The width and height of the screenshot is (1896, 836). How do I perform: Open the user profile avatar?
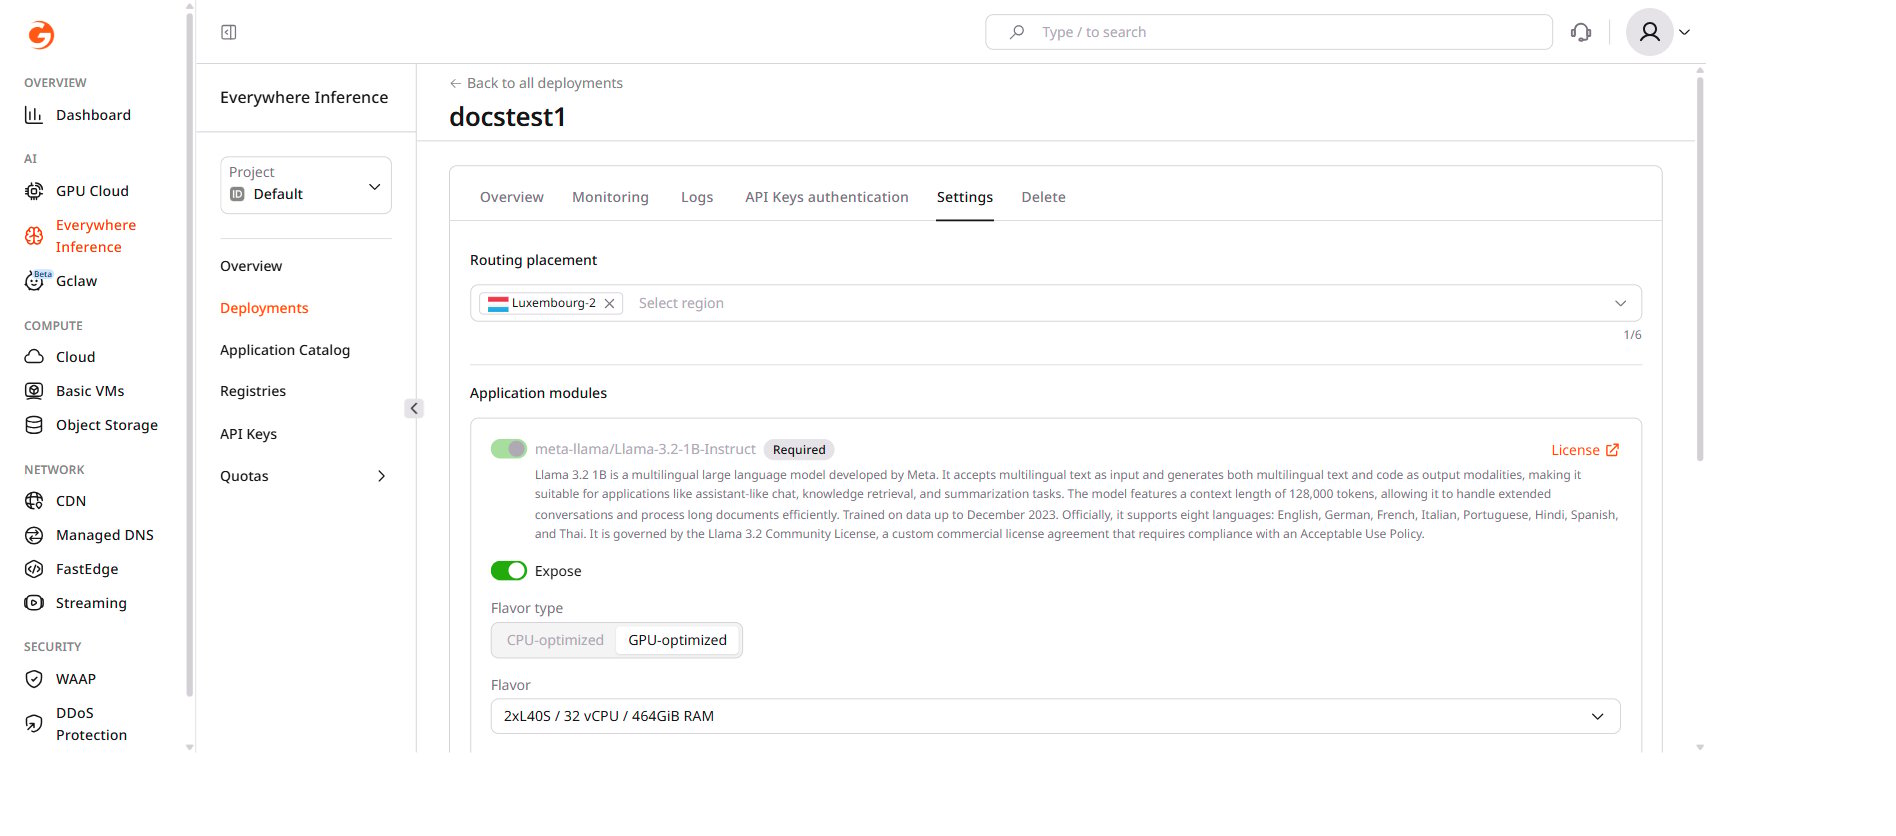pyautogui.click(x=1650, y=32)
